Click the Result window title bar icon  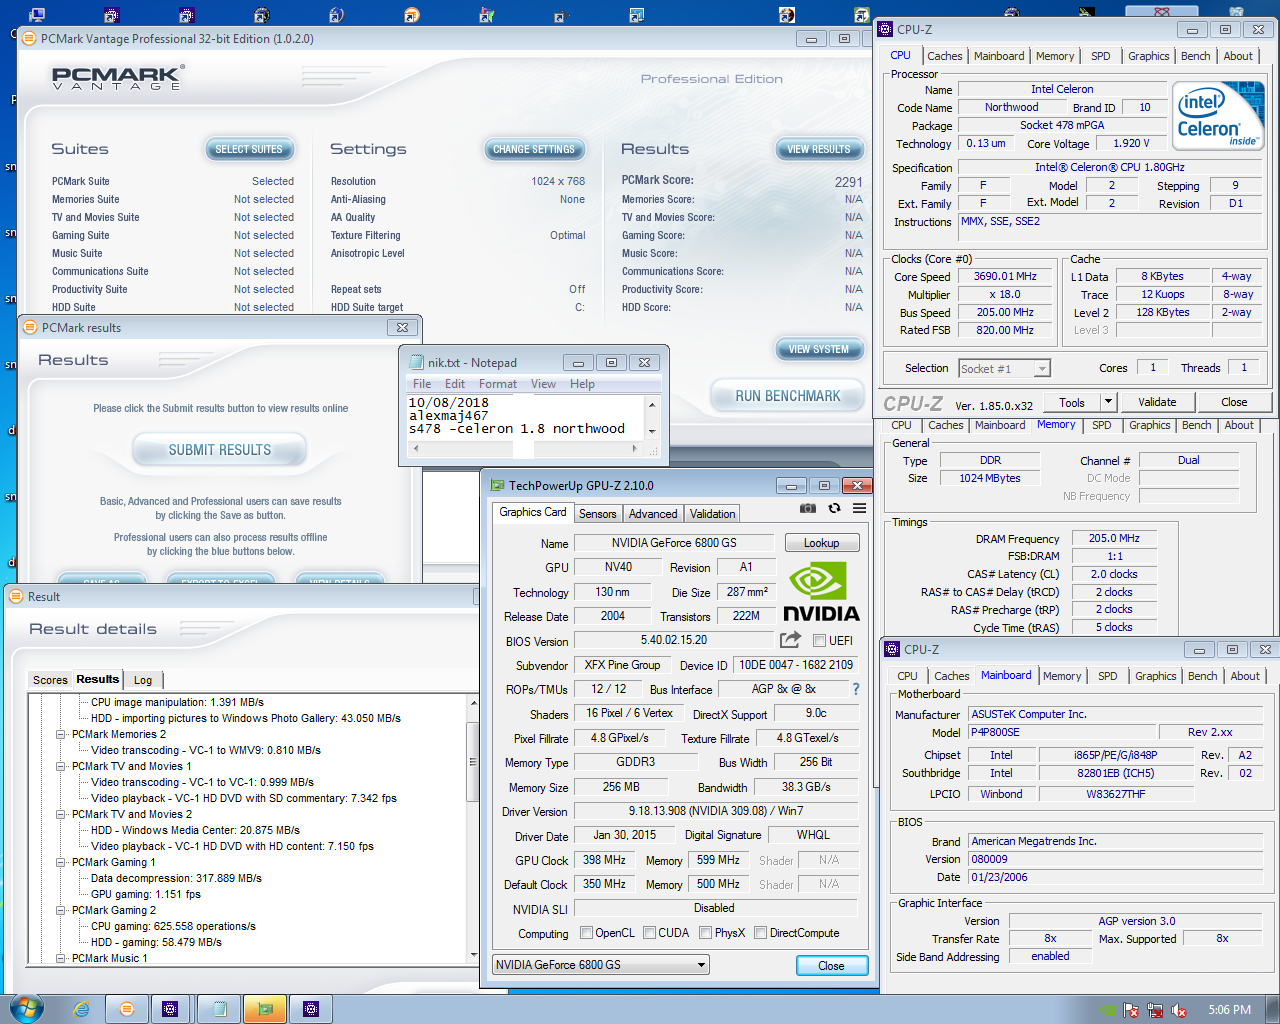click(16, 596)
